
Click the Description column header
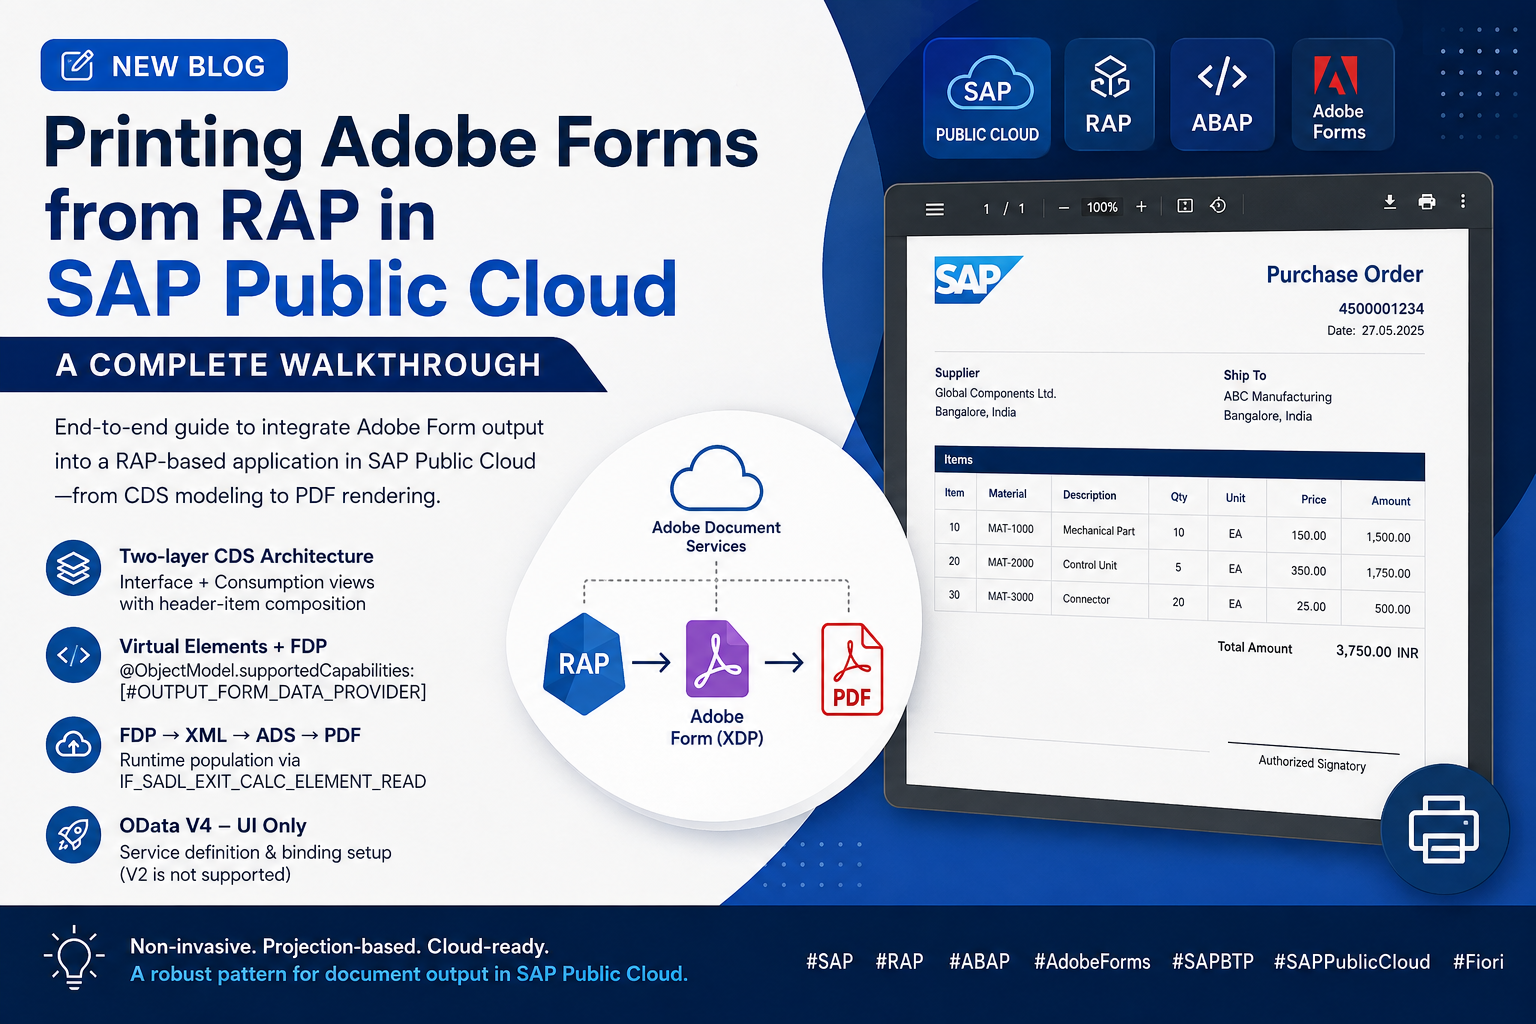(x=1089, y=495)
